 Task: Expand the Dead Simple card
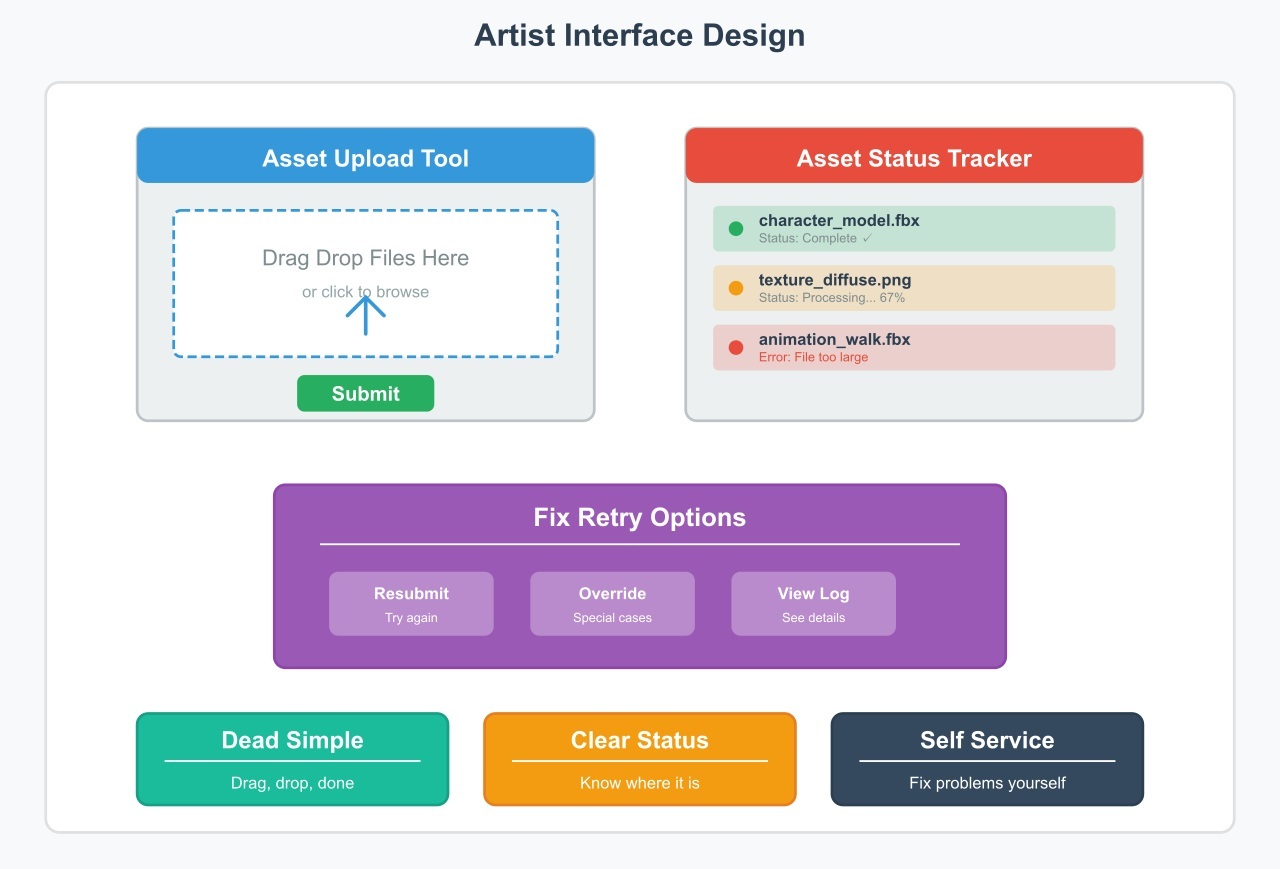point(292,759)
